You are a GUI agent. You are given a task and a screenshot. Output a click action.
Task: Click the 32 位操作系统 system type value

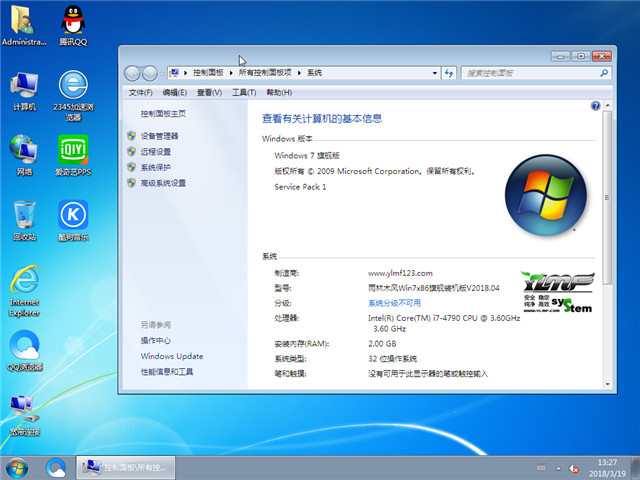(x=392, y=359)
